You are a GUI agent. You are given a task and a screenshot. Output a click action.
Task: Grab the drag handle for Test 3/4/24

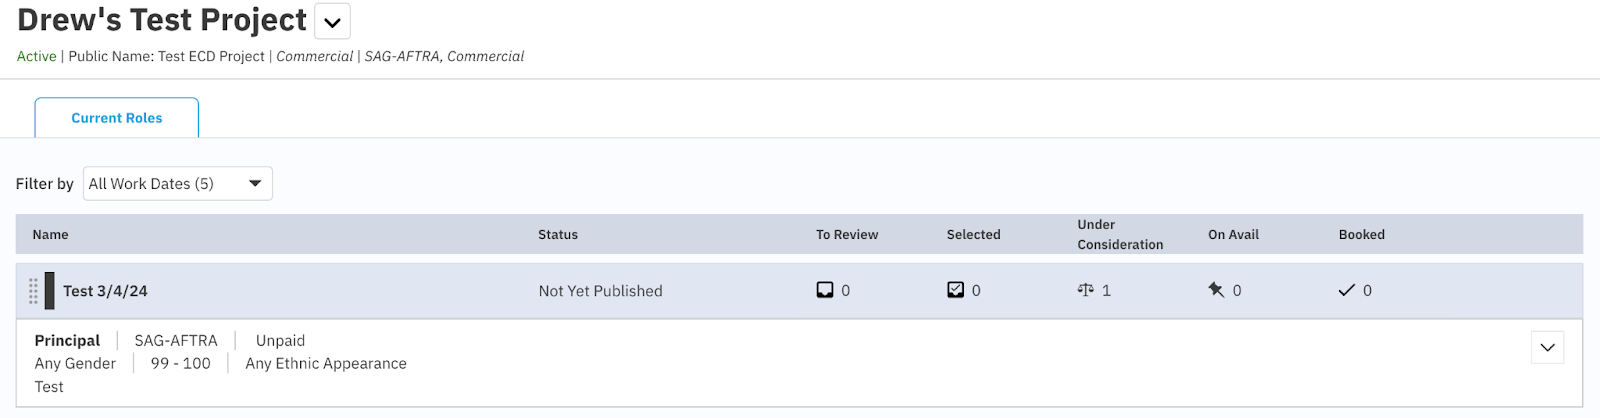(33, 291)
